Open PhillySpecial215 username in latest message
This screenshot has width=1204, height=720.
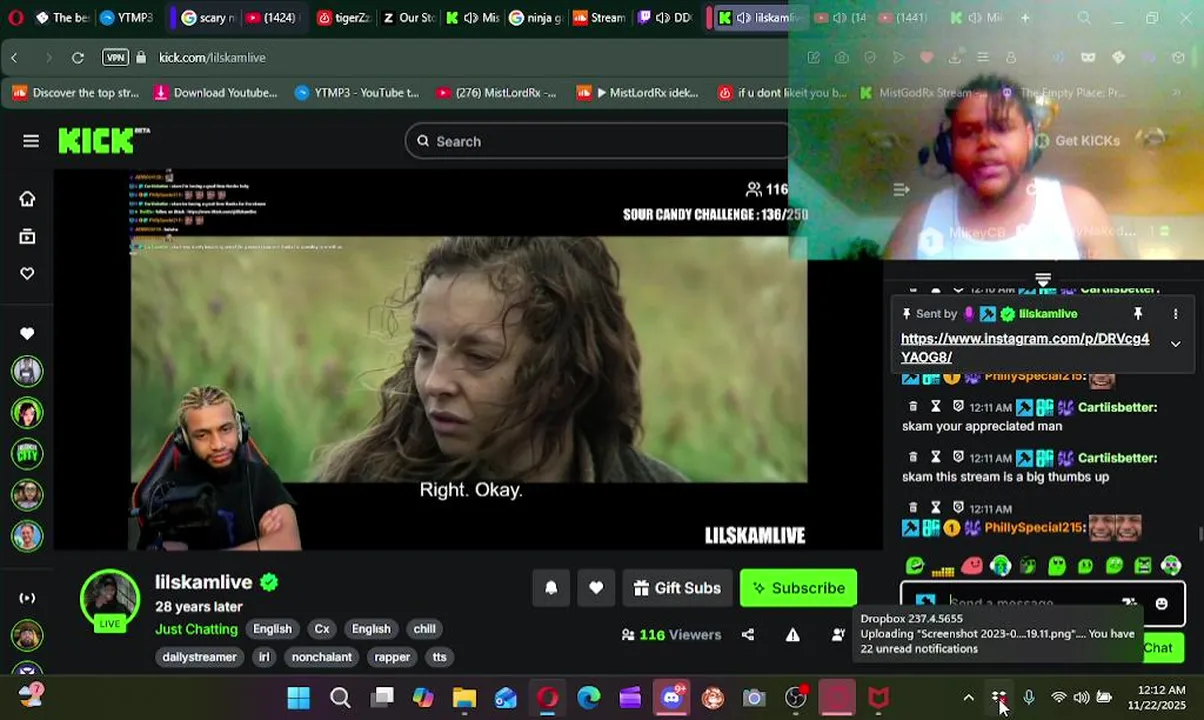(1034, 528)
